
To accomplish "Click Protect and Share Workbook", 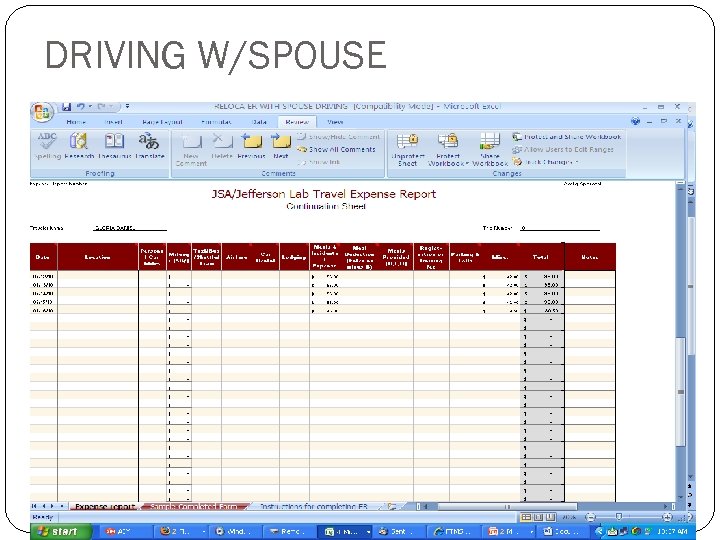I will (x=567, y=137).
